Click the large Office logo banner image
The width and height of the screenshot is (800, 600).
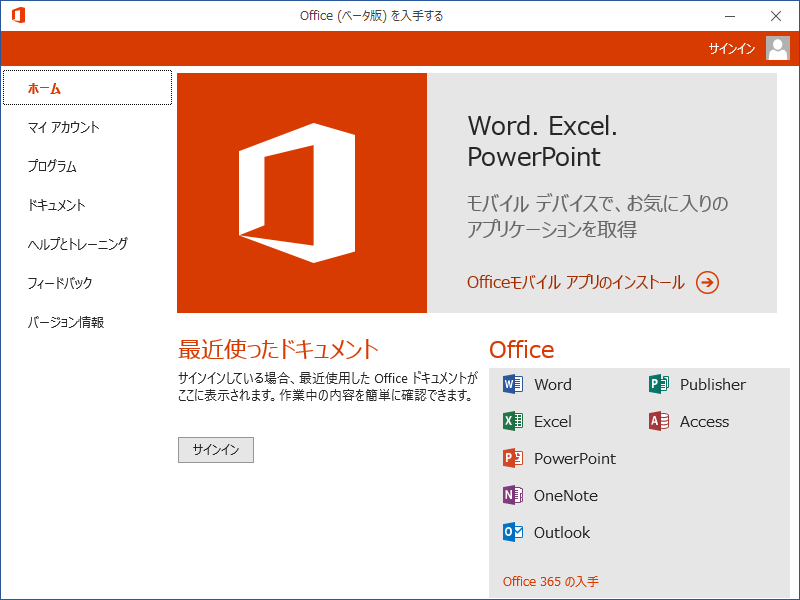(302, 193)
